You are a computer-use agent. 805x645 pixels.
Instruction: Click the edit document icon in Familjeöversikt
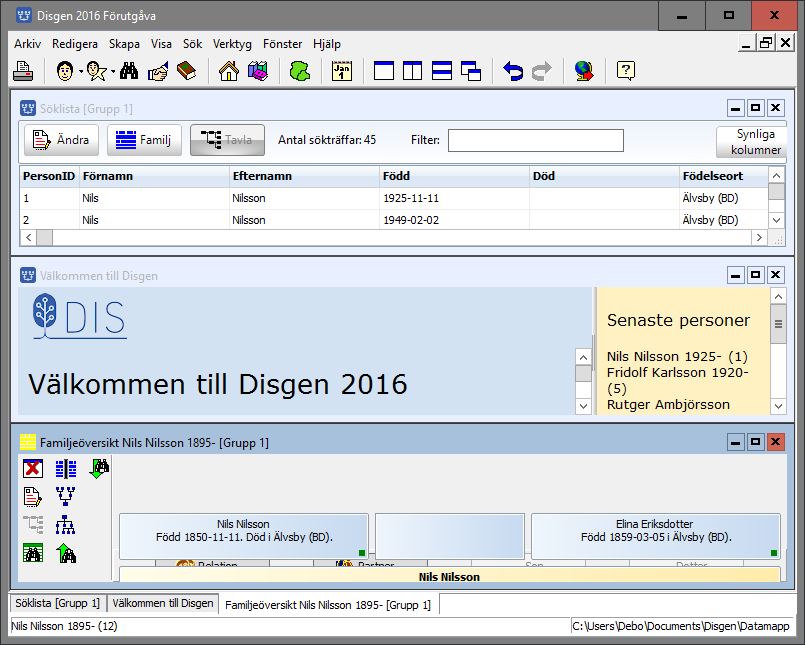click(33, 497)
